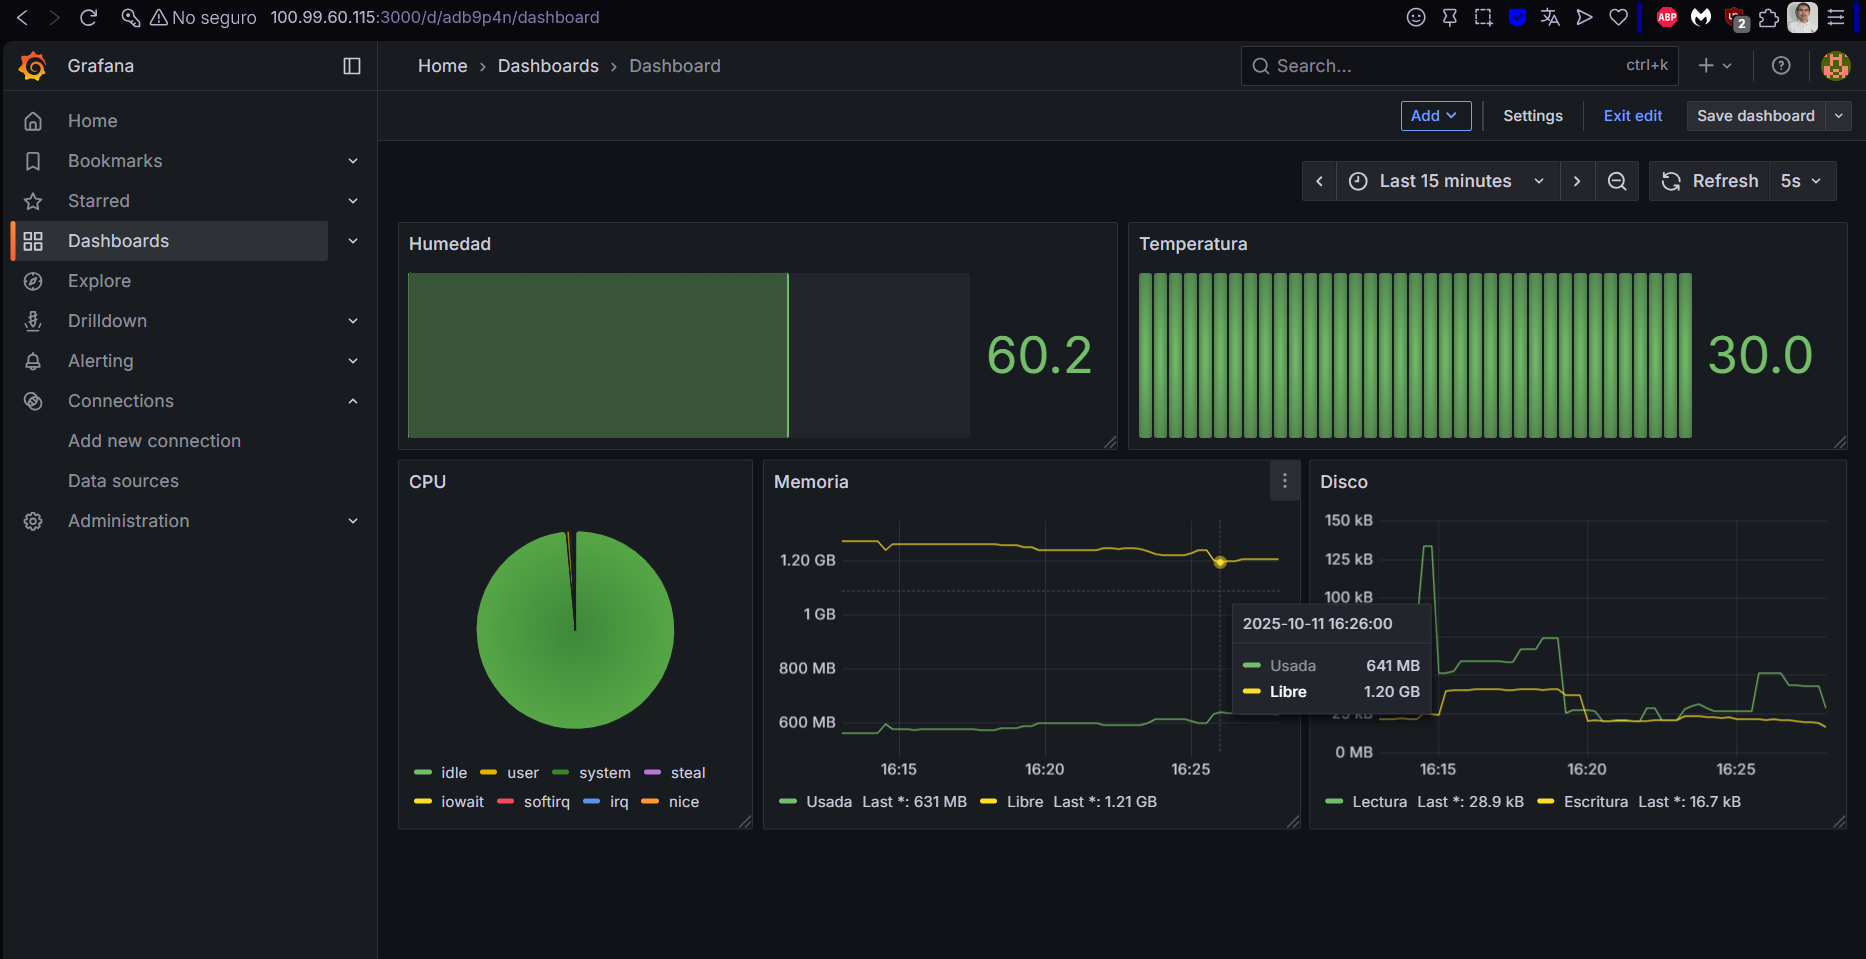Click the CPU pie chart

click(x=575, y=630)
